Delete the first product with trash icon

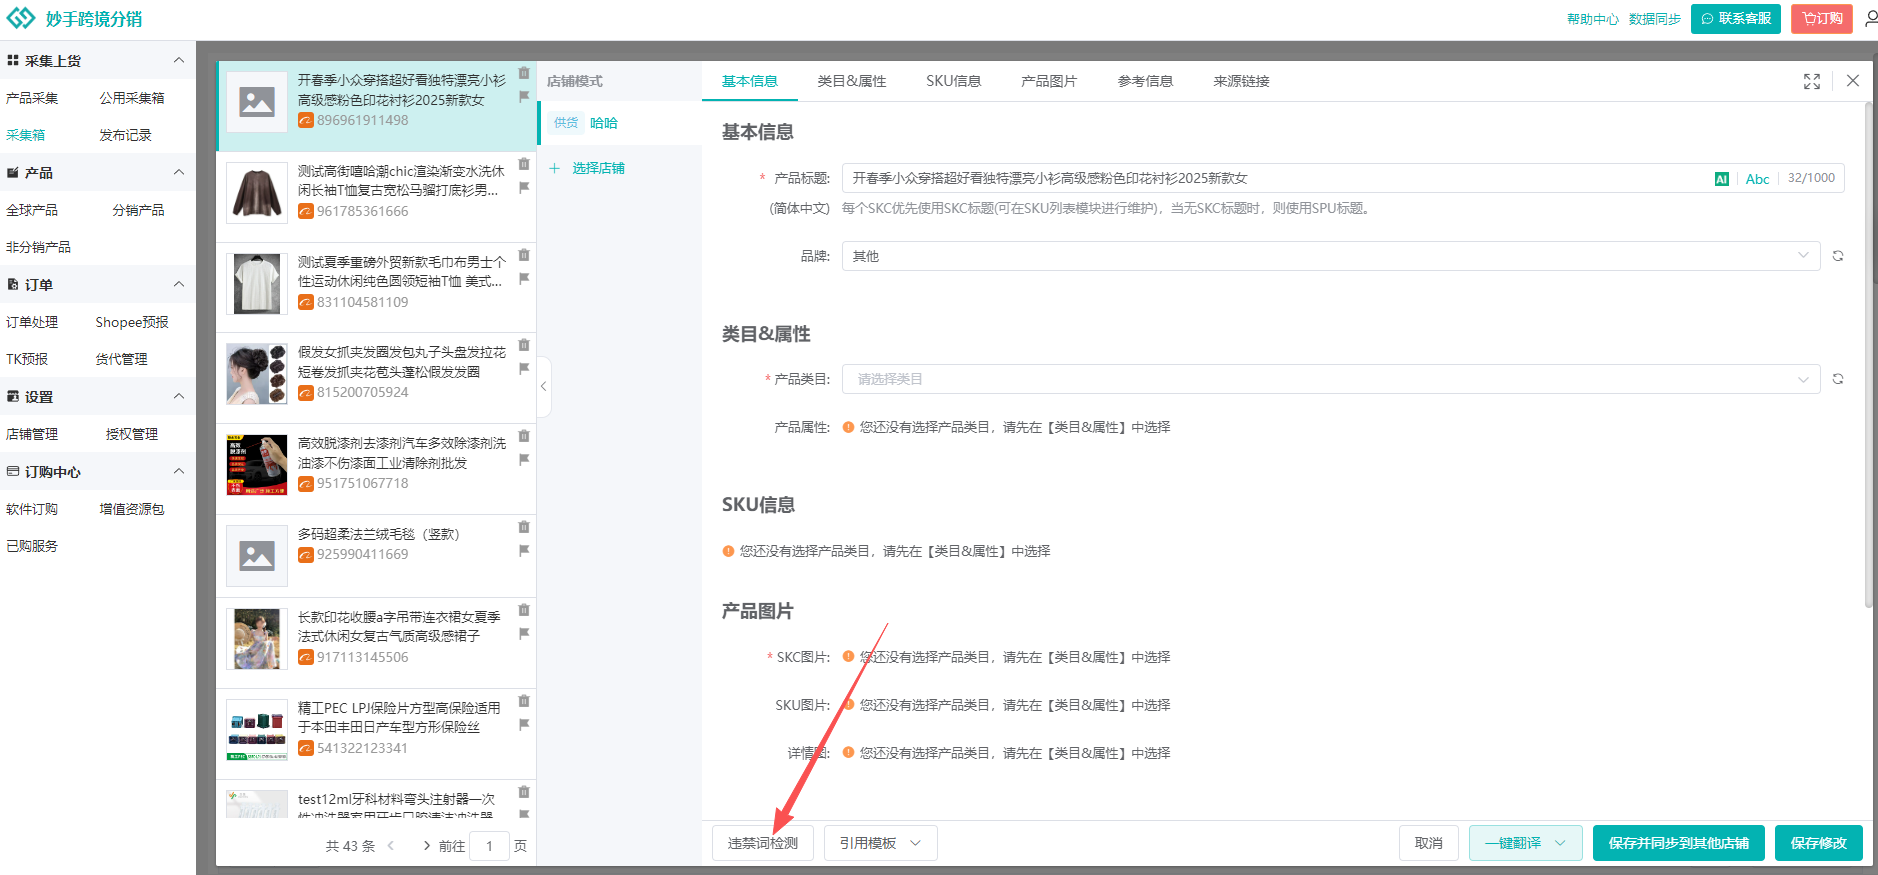coord(524,73)
